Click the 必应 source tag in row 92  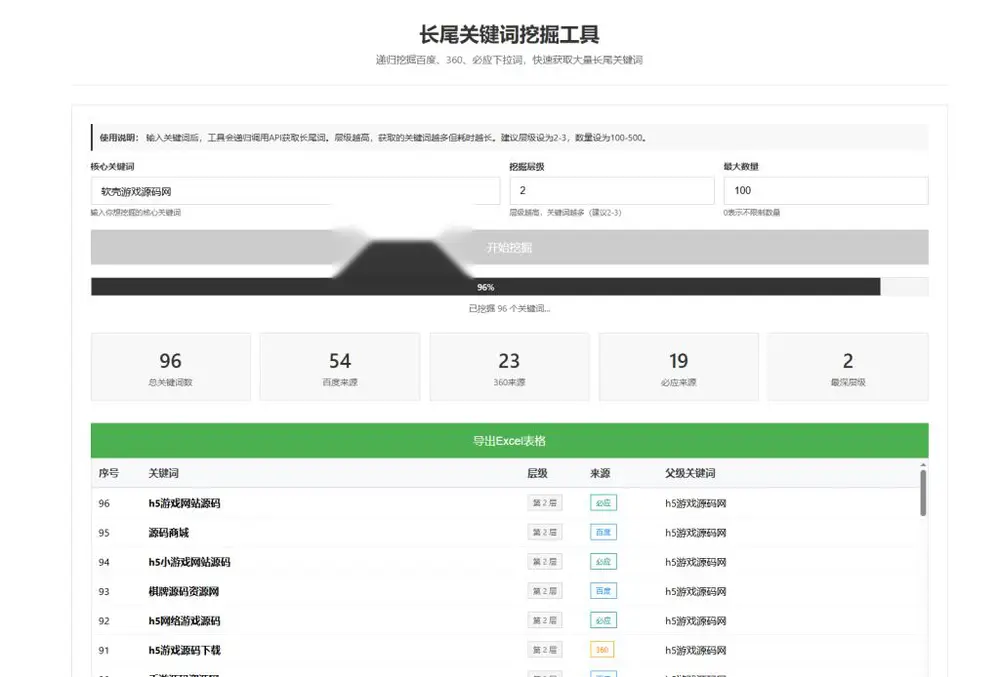(x=603, y=620)
